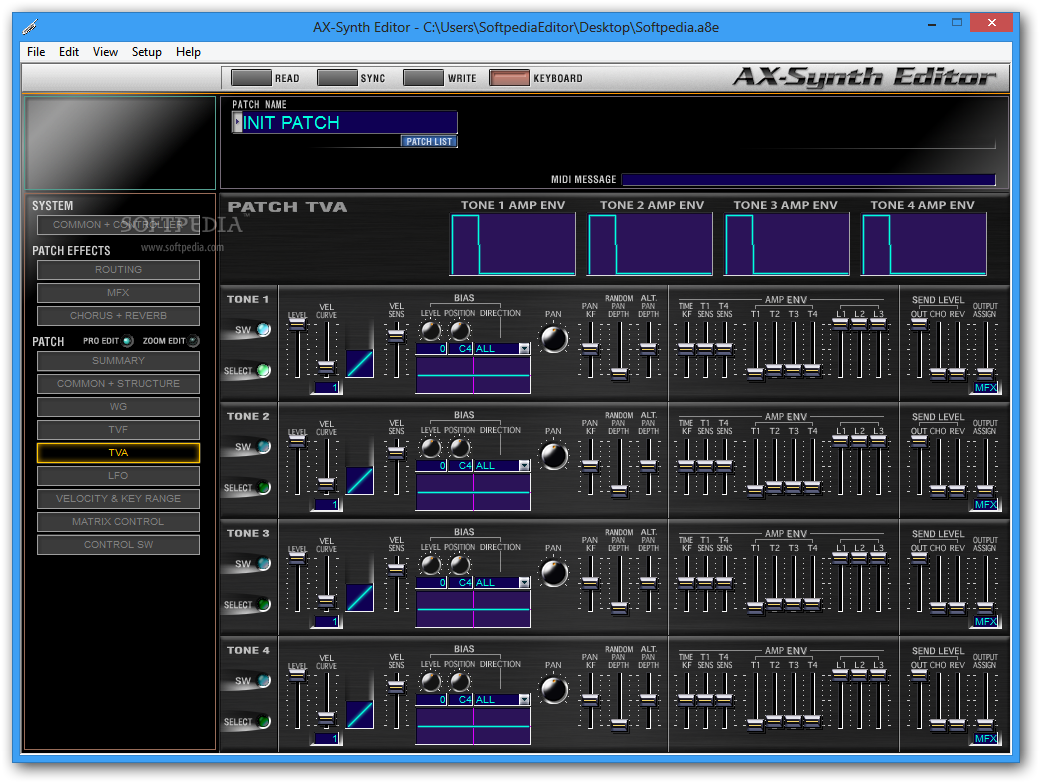Screen dimensions: 1040x783
Task: Open the COMMON + STRUCTURE page
Action: (118, 384)
